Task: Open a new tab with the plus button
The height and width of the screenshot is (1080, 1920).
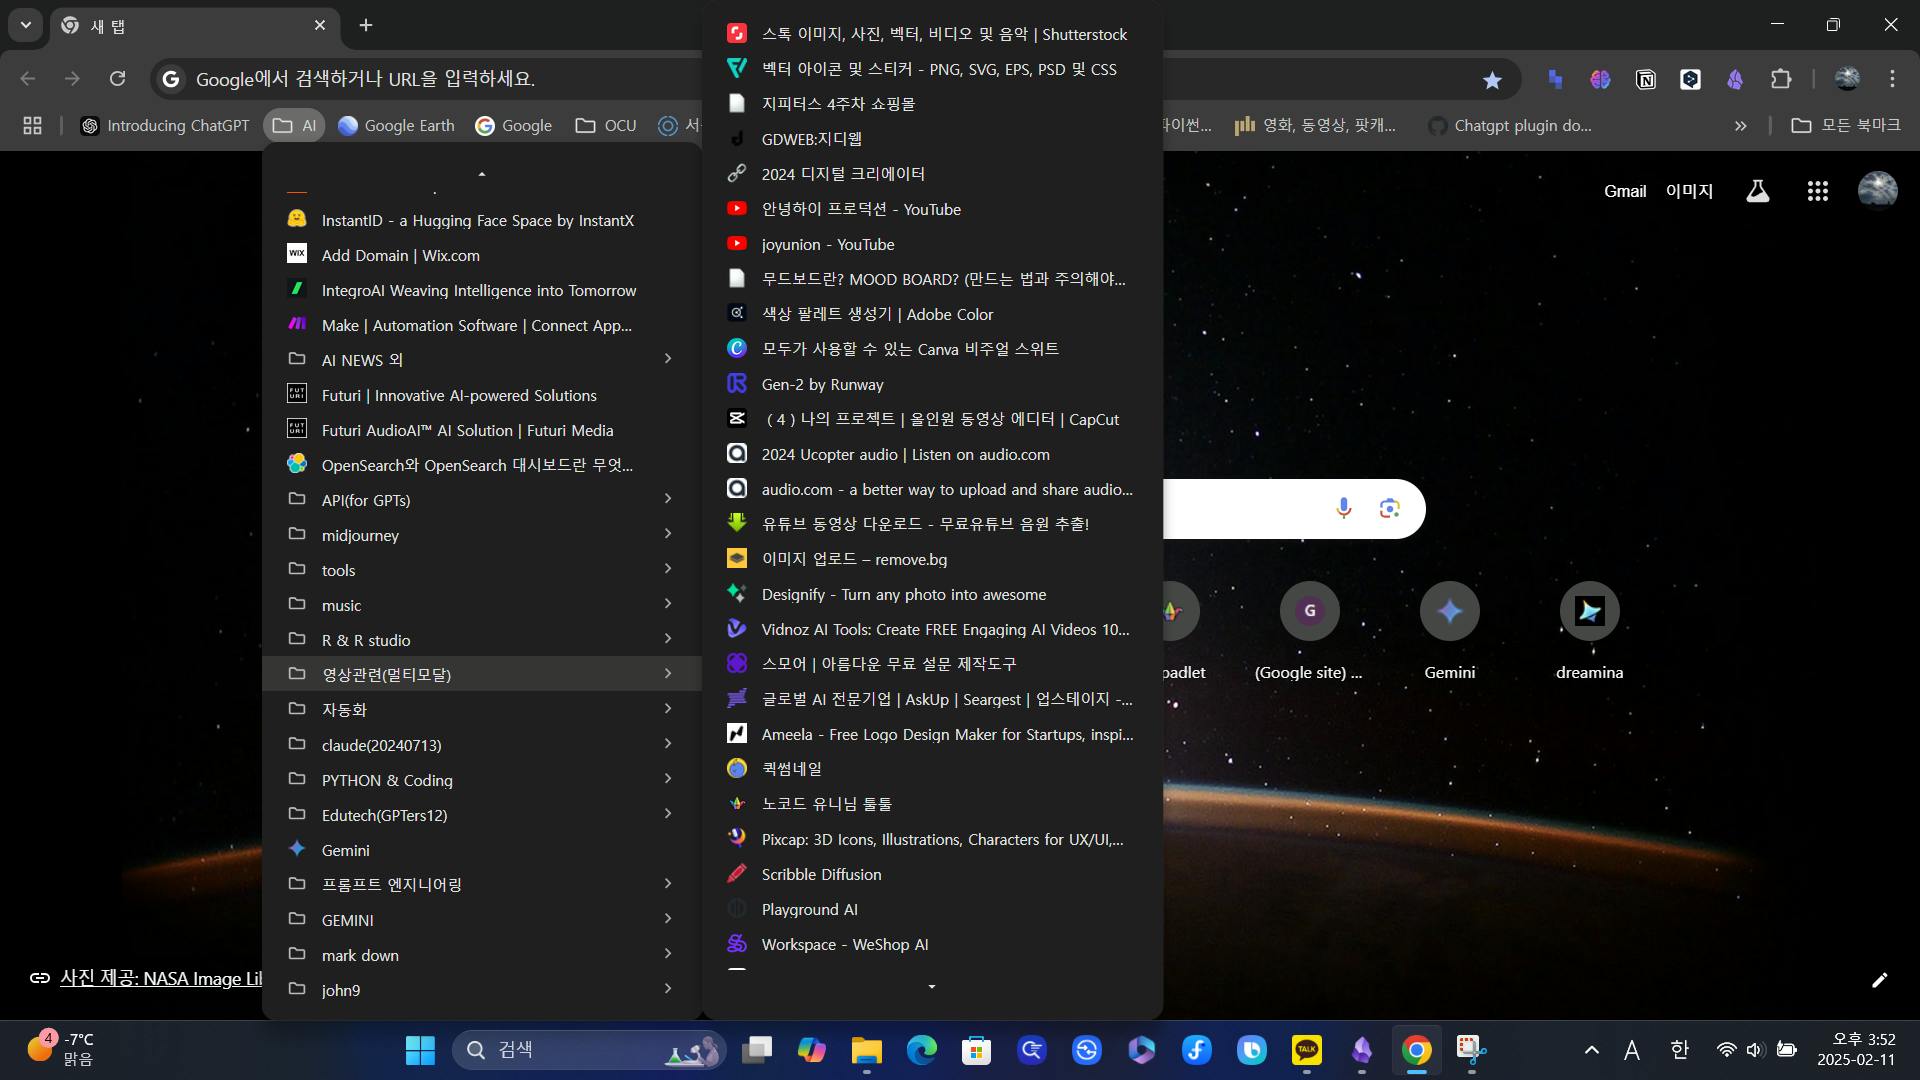Action: (x=366, y=25)
